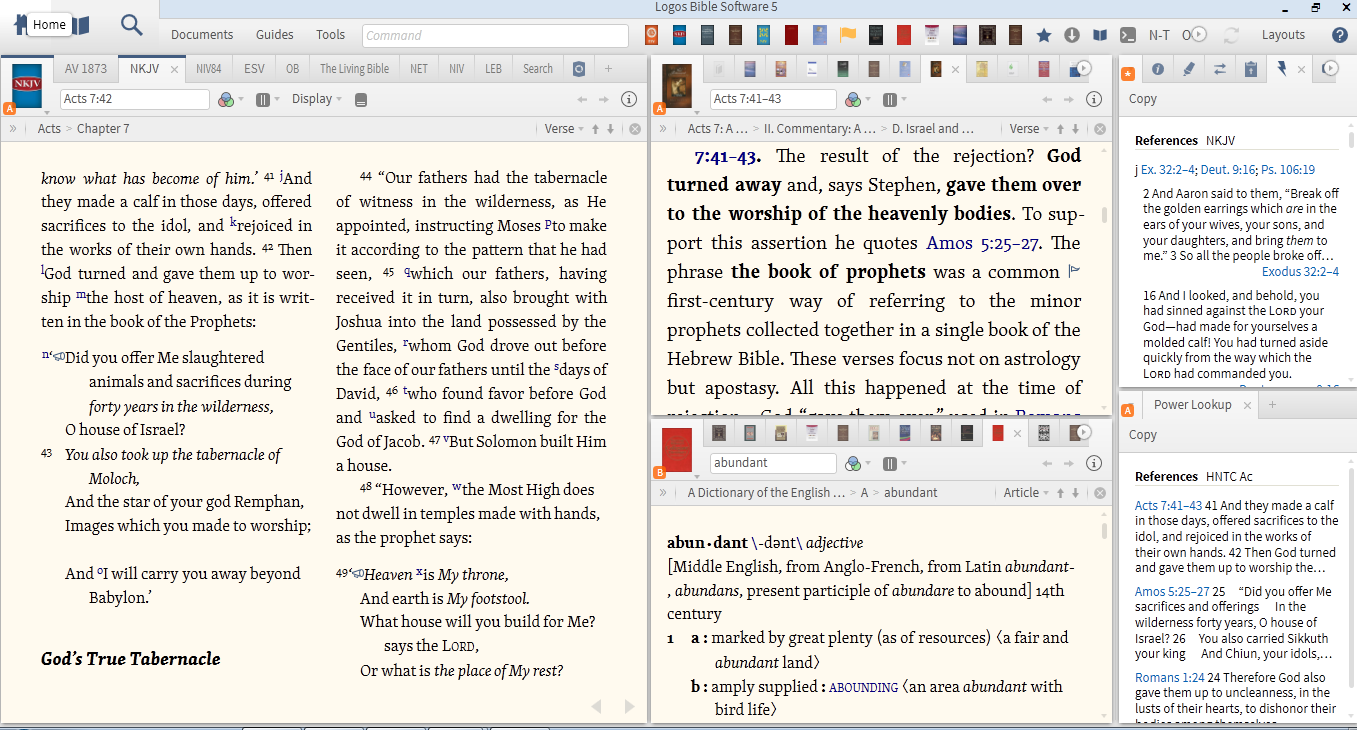Show info icon in dictionary panel toolbar
Screen dimensions: 1357x730
[x=1094, y=463]
